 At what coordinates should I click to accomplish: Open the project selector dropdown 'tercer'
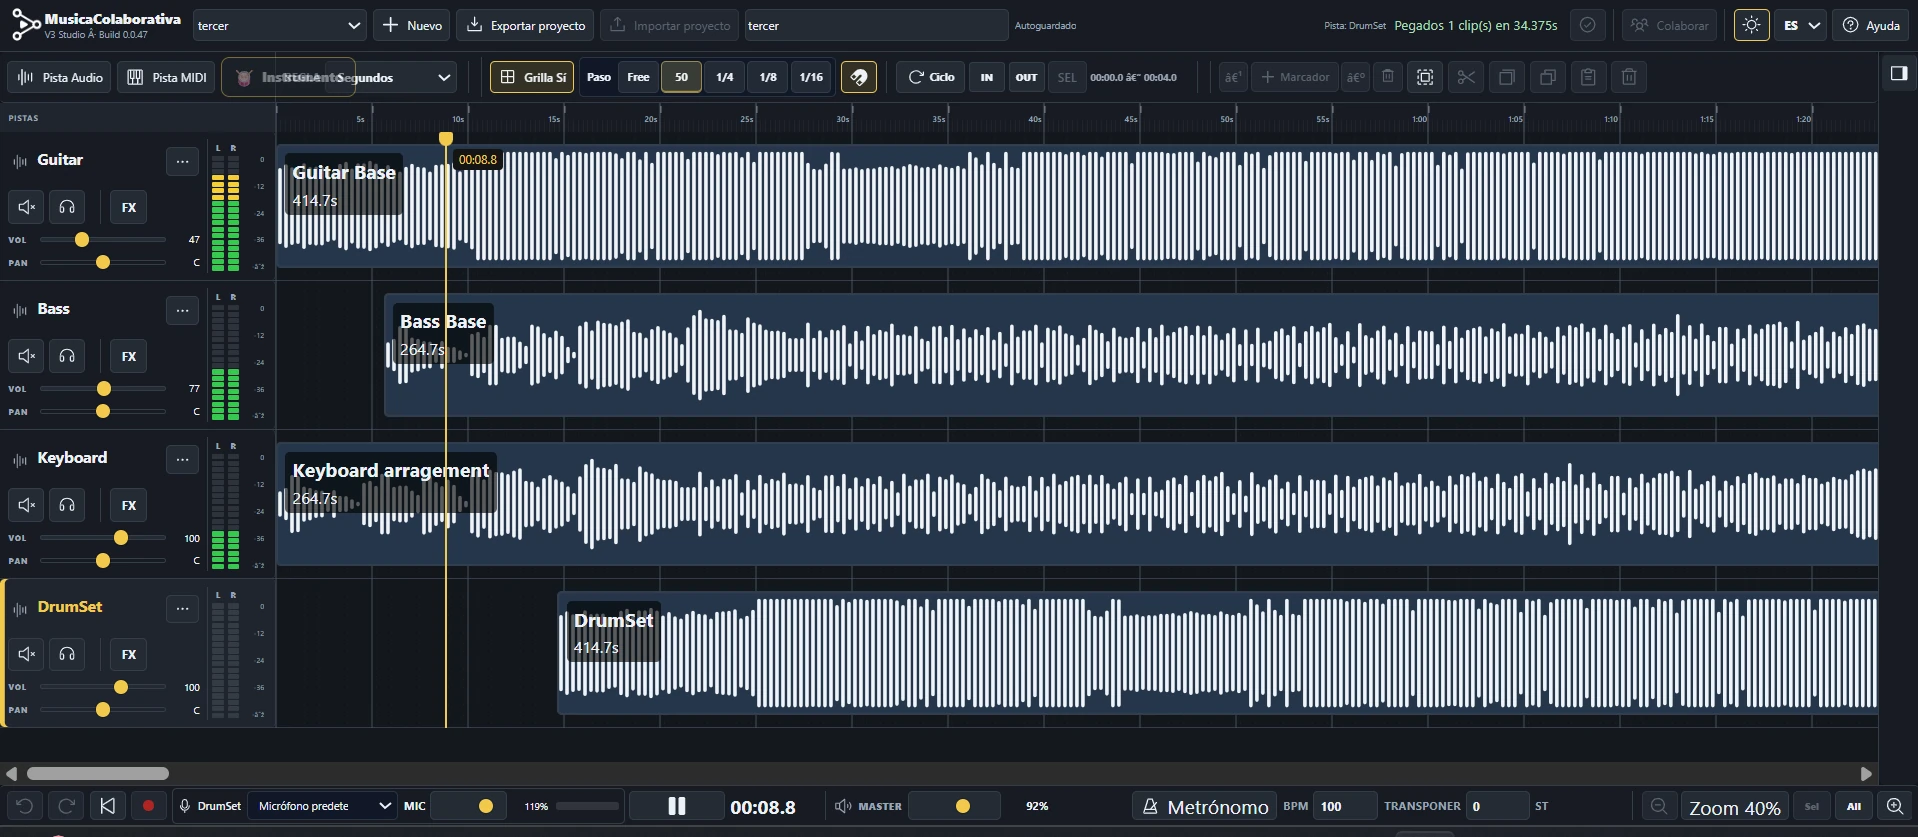[x=279, y=25]
